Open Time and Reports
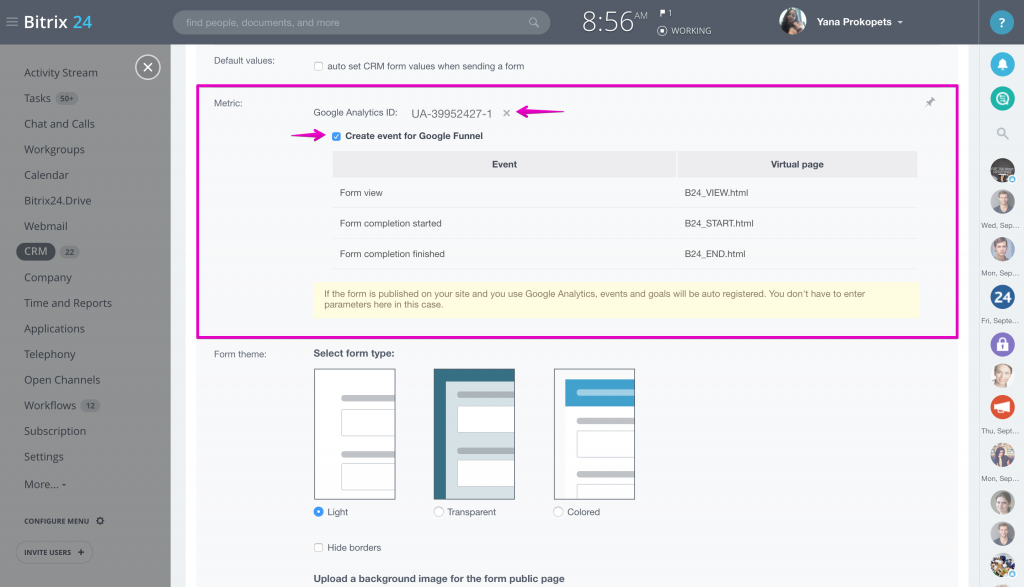The image size is (1024, 587). (68, 303)
